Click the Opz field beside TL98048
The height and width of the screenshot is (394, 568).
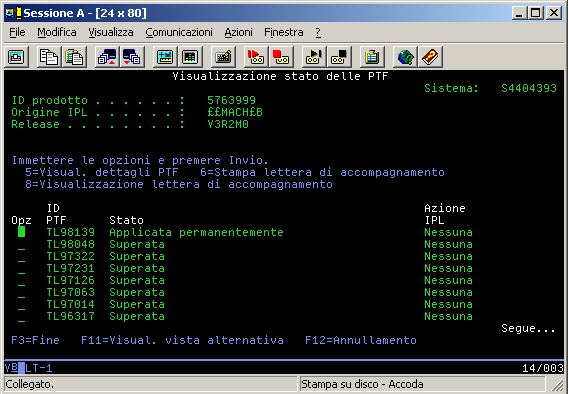click(x=21, y=245)
